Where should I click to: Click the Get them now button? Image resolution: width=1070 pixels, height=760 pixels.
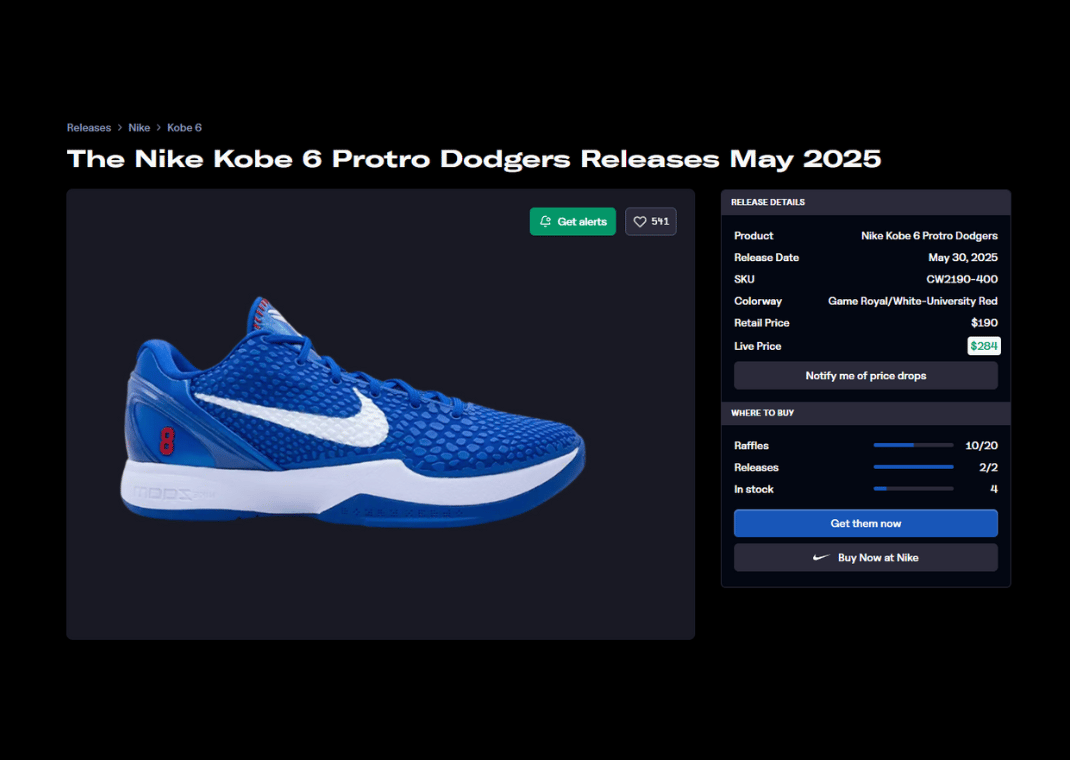coord(865,523)
